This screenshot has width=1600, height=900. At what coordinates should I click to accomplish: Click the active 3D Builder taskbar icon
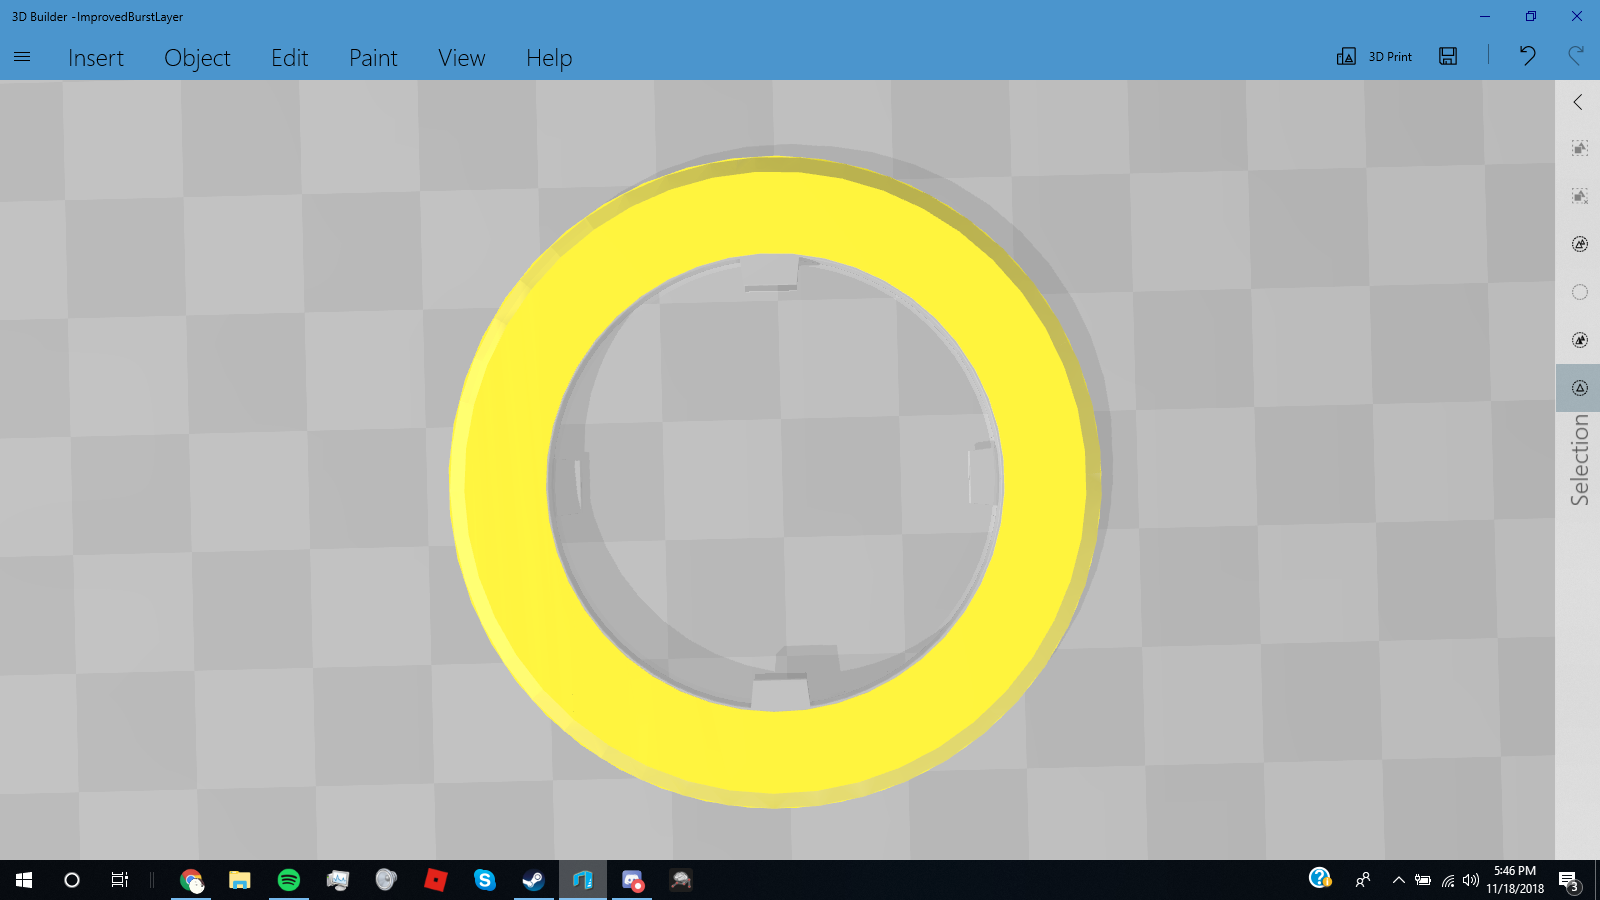click(583, 880)
